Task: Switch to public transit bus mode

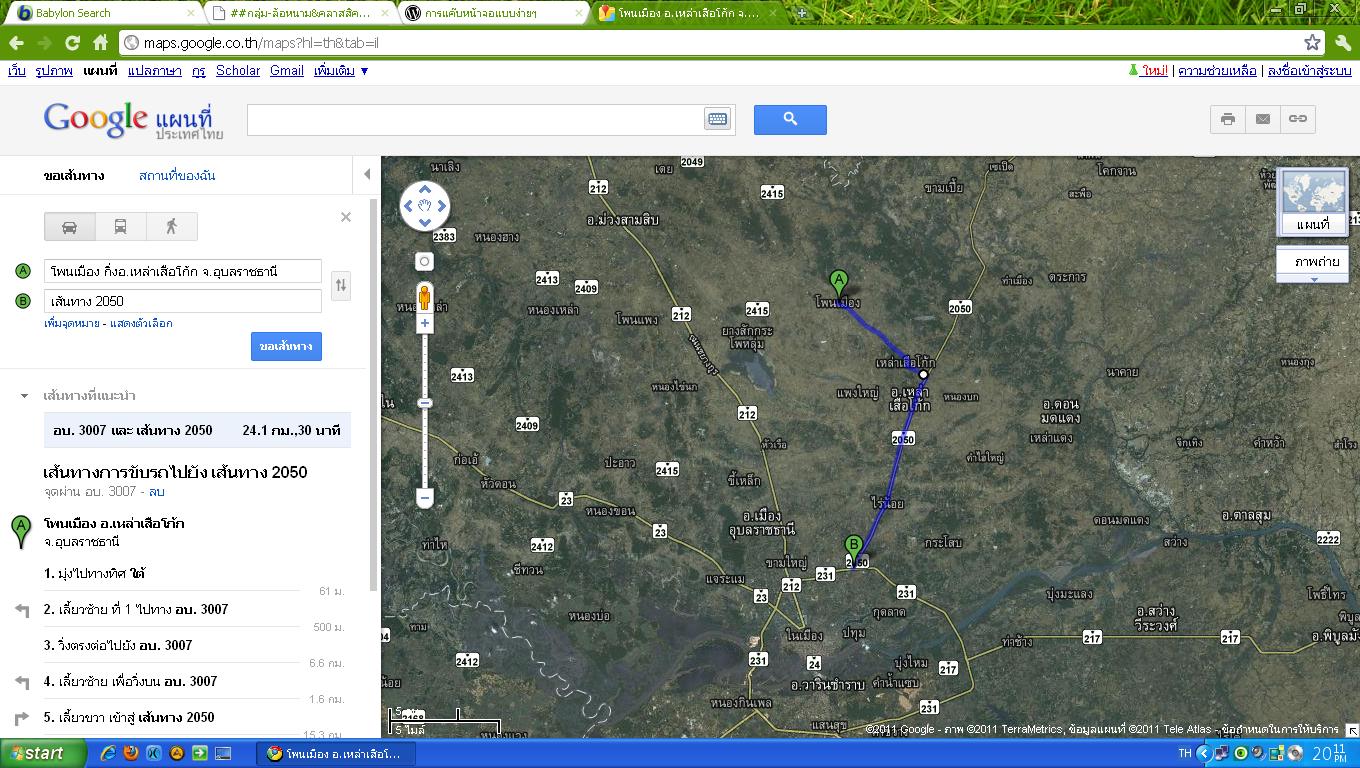Action: (x=120, y=227)
